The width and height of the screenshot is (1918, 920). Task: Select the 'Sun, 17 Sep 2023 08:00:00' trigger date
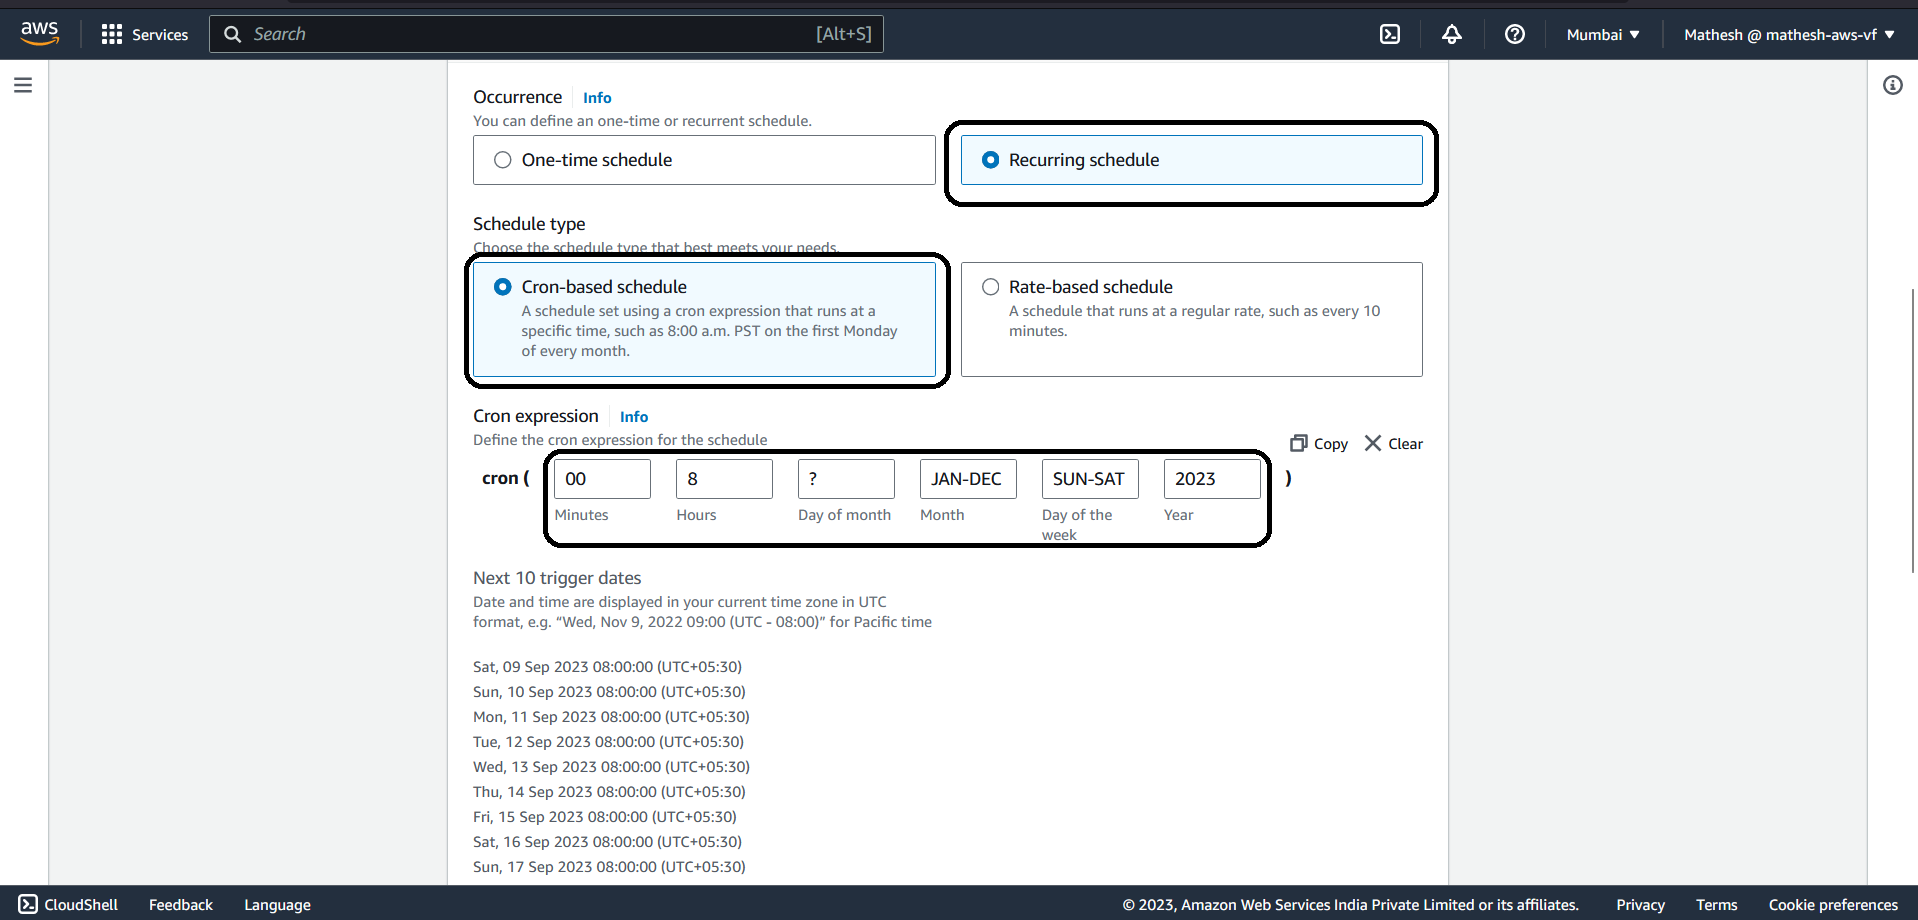[x=609, y=866]
